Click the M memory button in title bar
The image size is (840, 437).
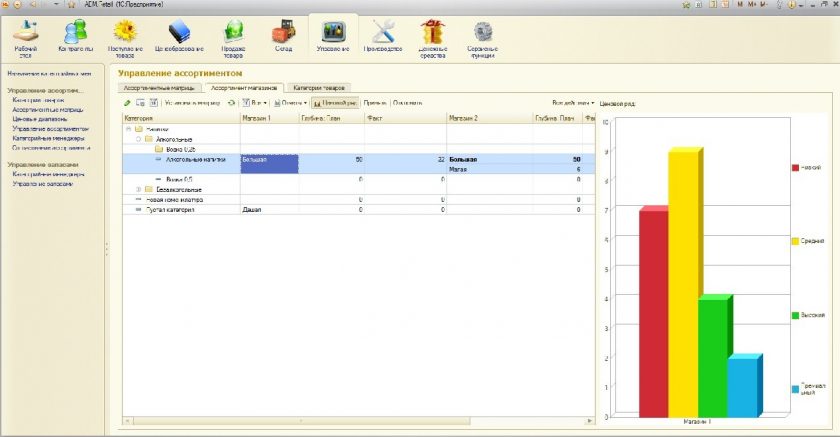(x=740, y=4)
